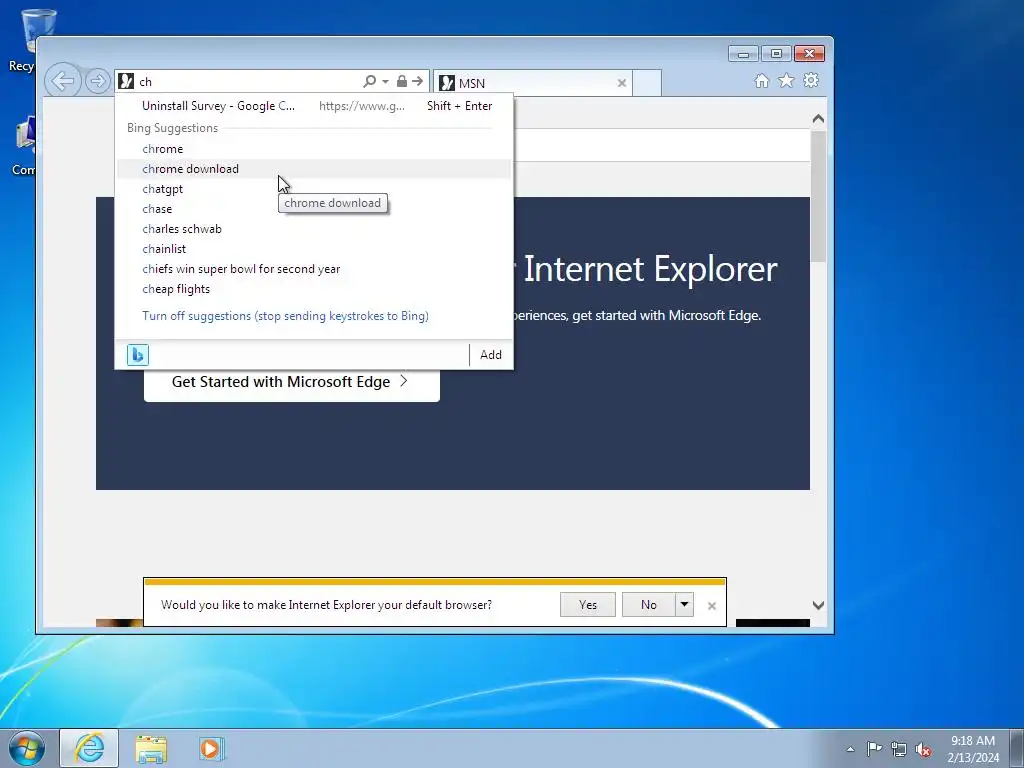The image size is (1024, 768).
Task: Click Get Started with Microsoft Edge
Action: 291,382
